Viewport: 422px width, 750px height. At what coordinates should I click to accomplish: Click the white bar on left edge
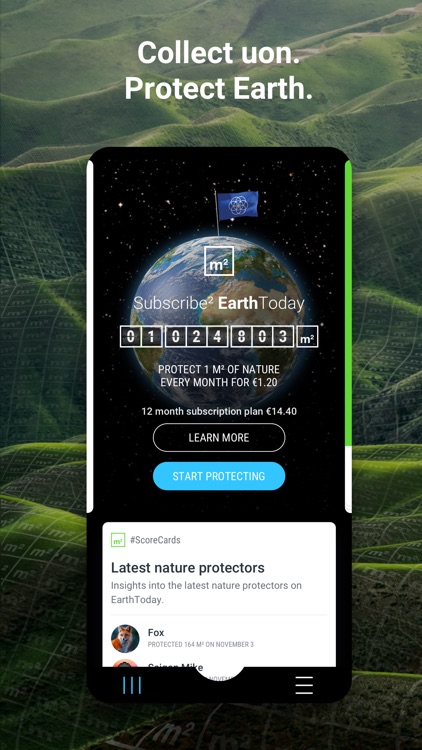pyautogui.click(x=90, y=336)
